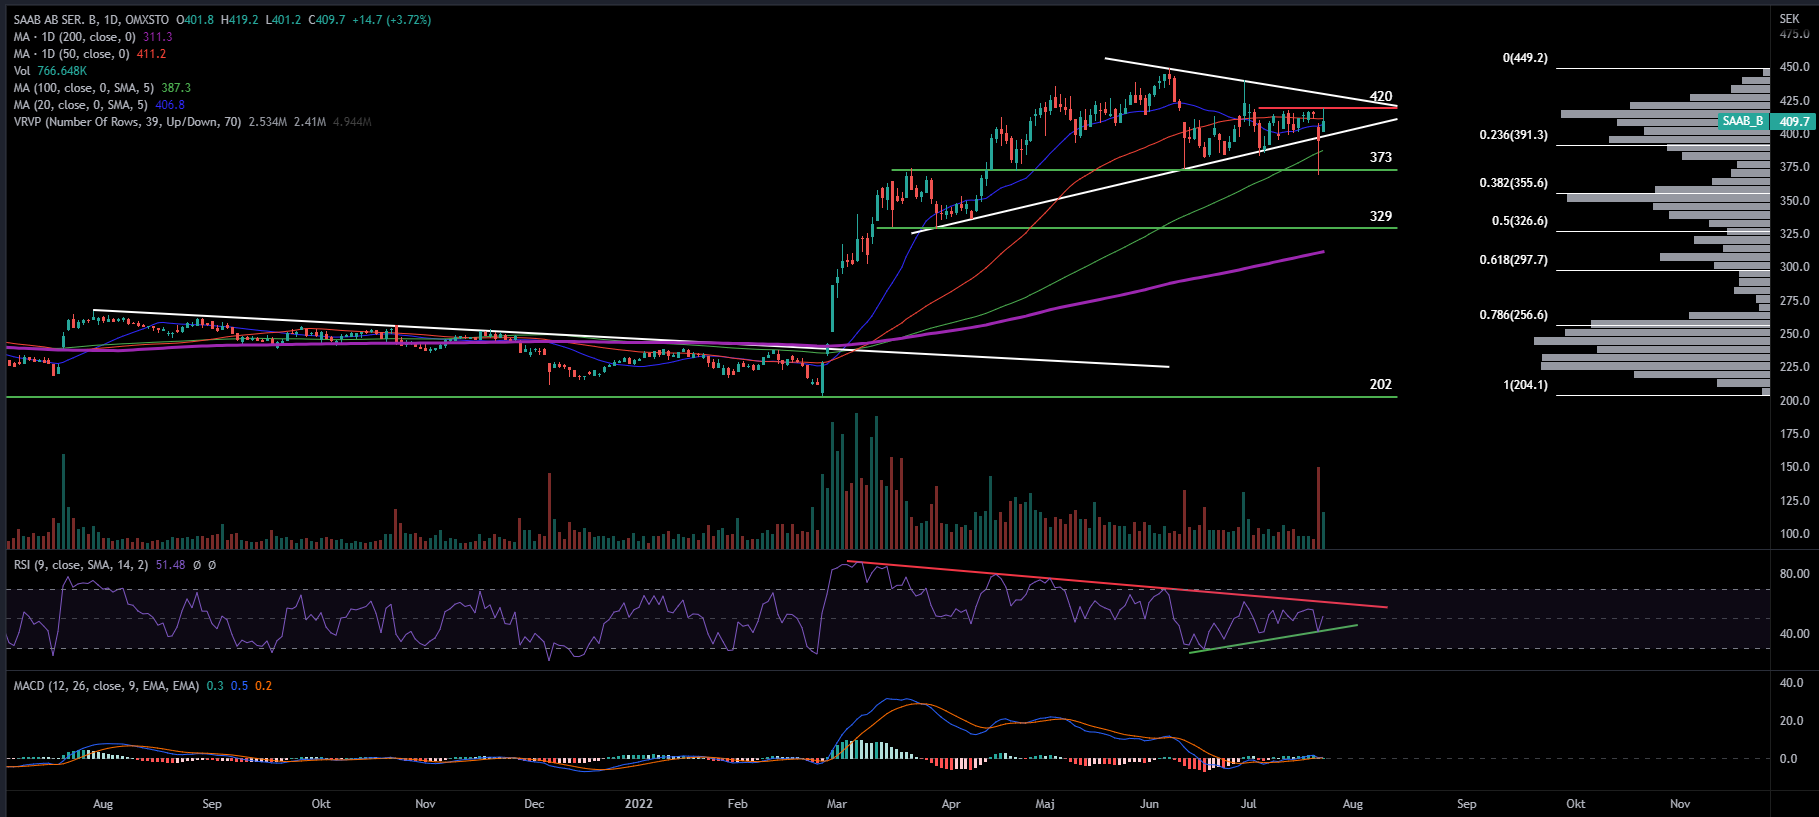Click the 373 support level label

coord(1380,157)
